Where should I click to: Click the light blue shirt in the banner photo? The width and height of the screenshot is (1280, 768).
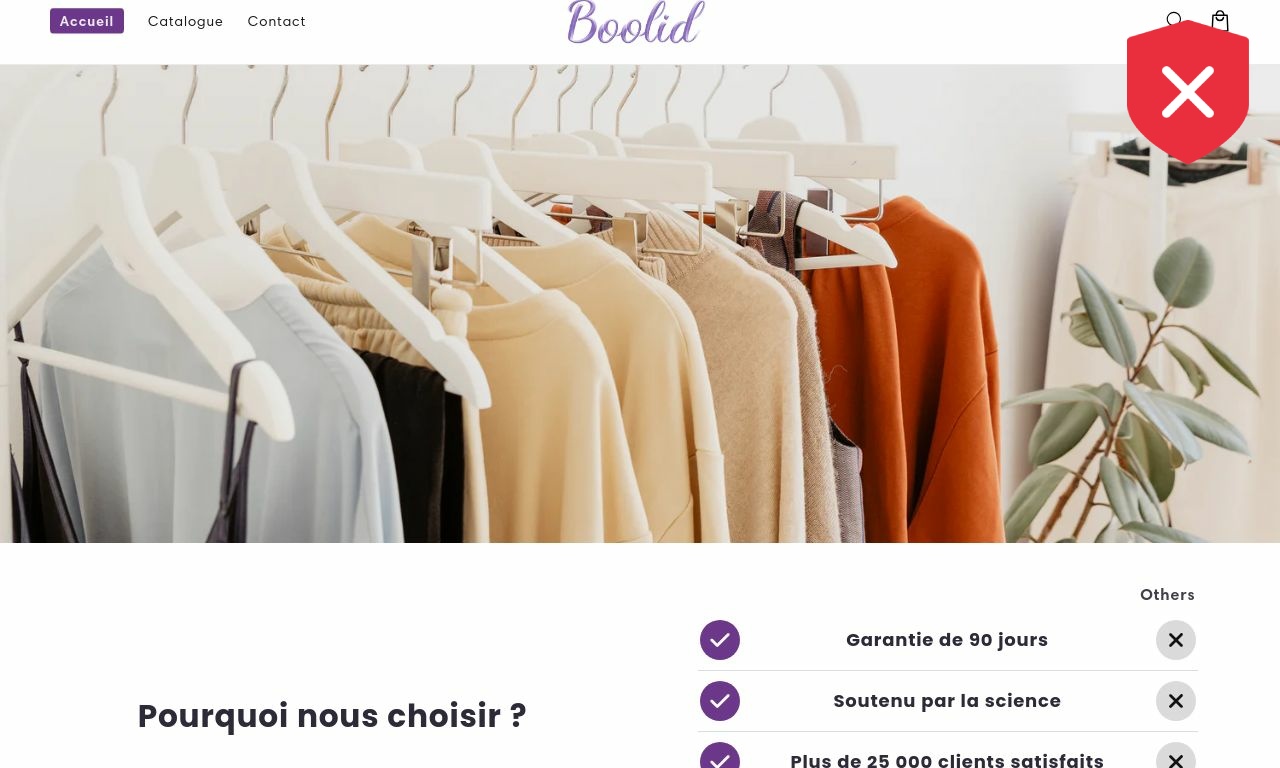200,400
